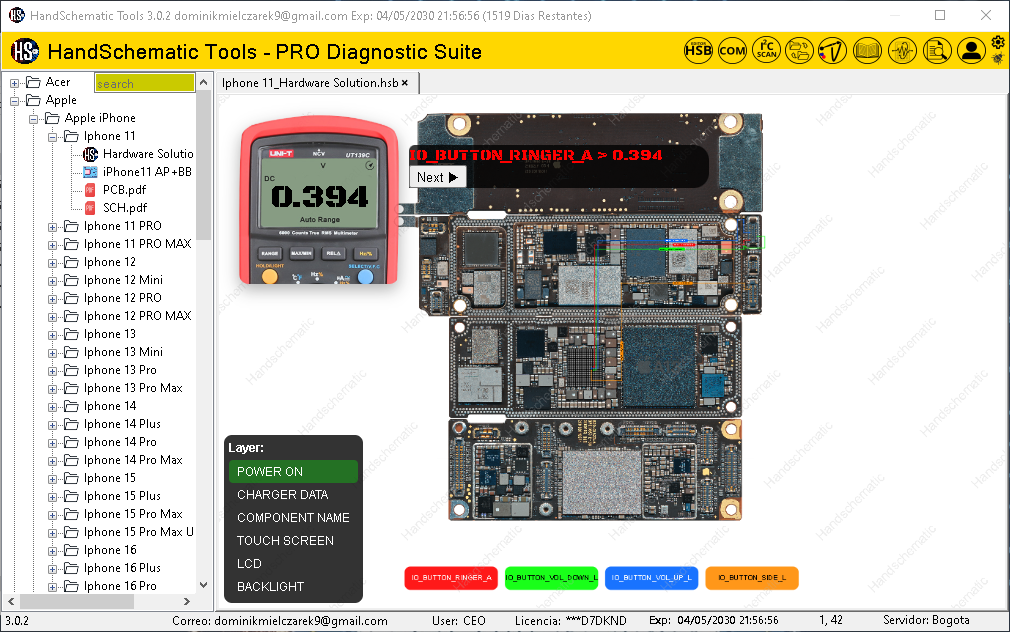Open the user account icon
Screen dimensions: 1010x632
971,50
